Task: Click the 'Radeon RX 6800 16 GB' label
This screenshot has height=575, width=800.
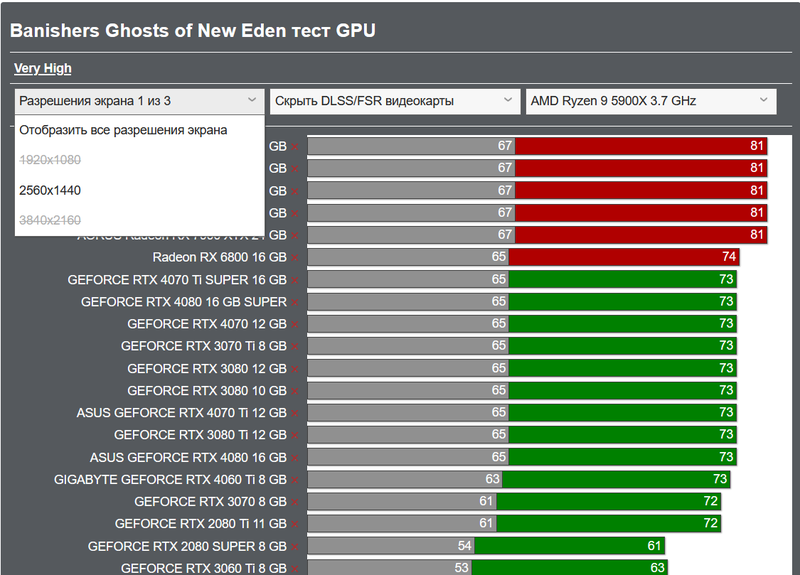Action: (219, 258)
